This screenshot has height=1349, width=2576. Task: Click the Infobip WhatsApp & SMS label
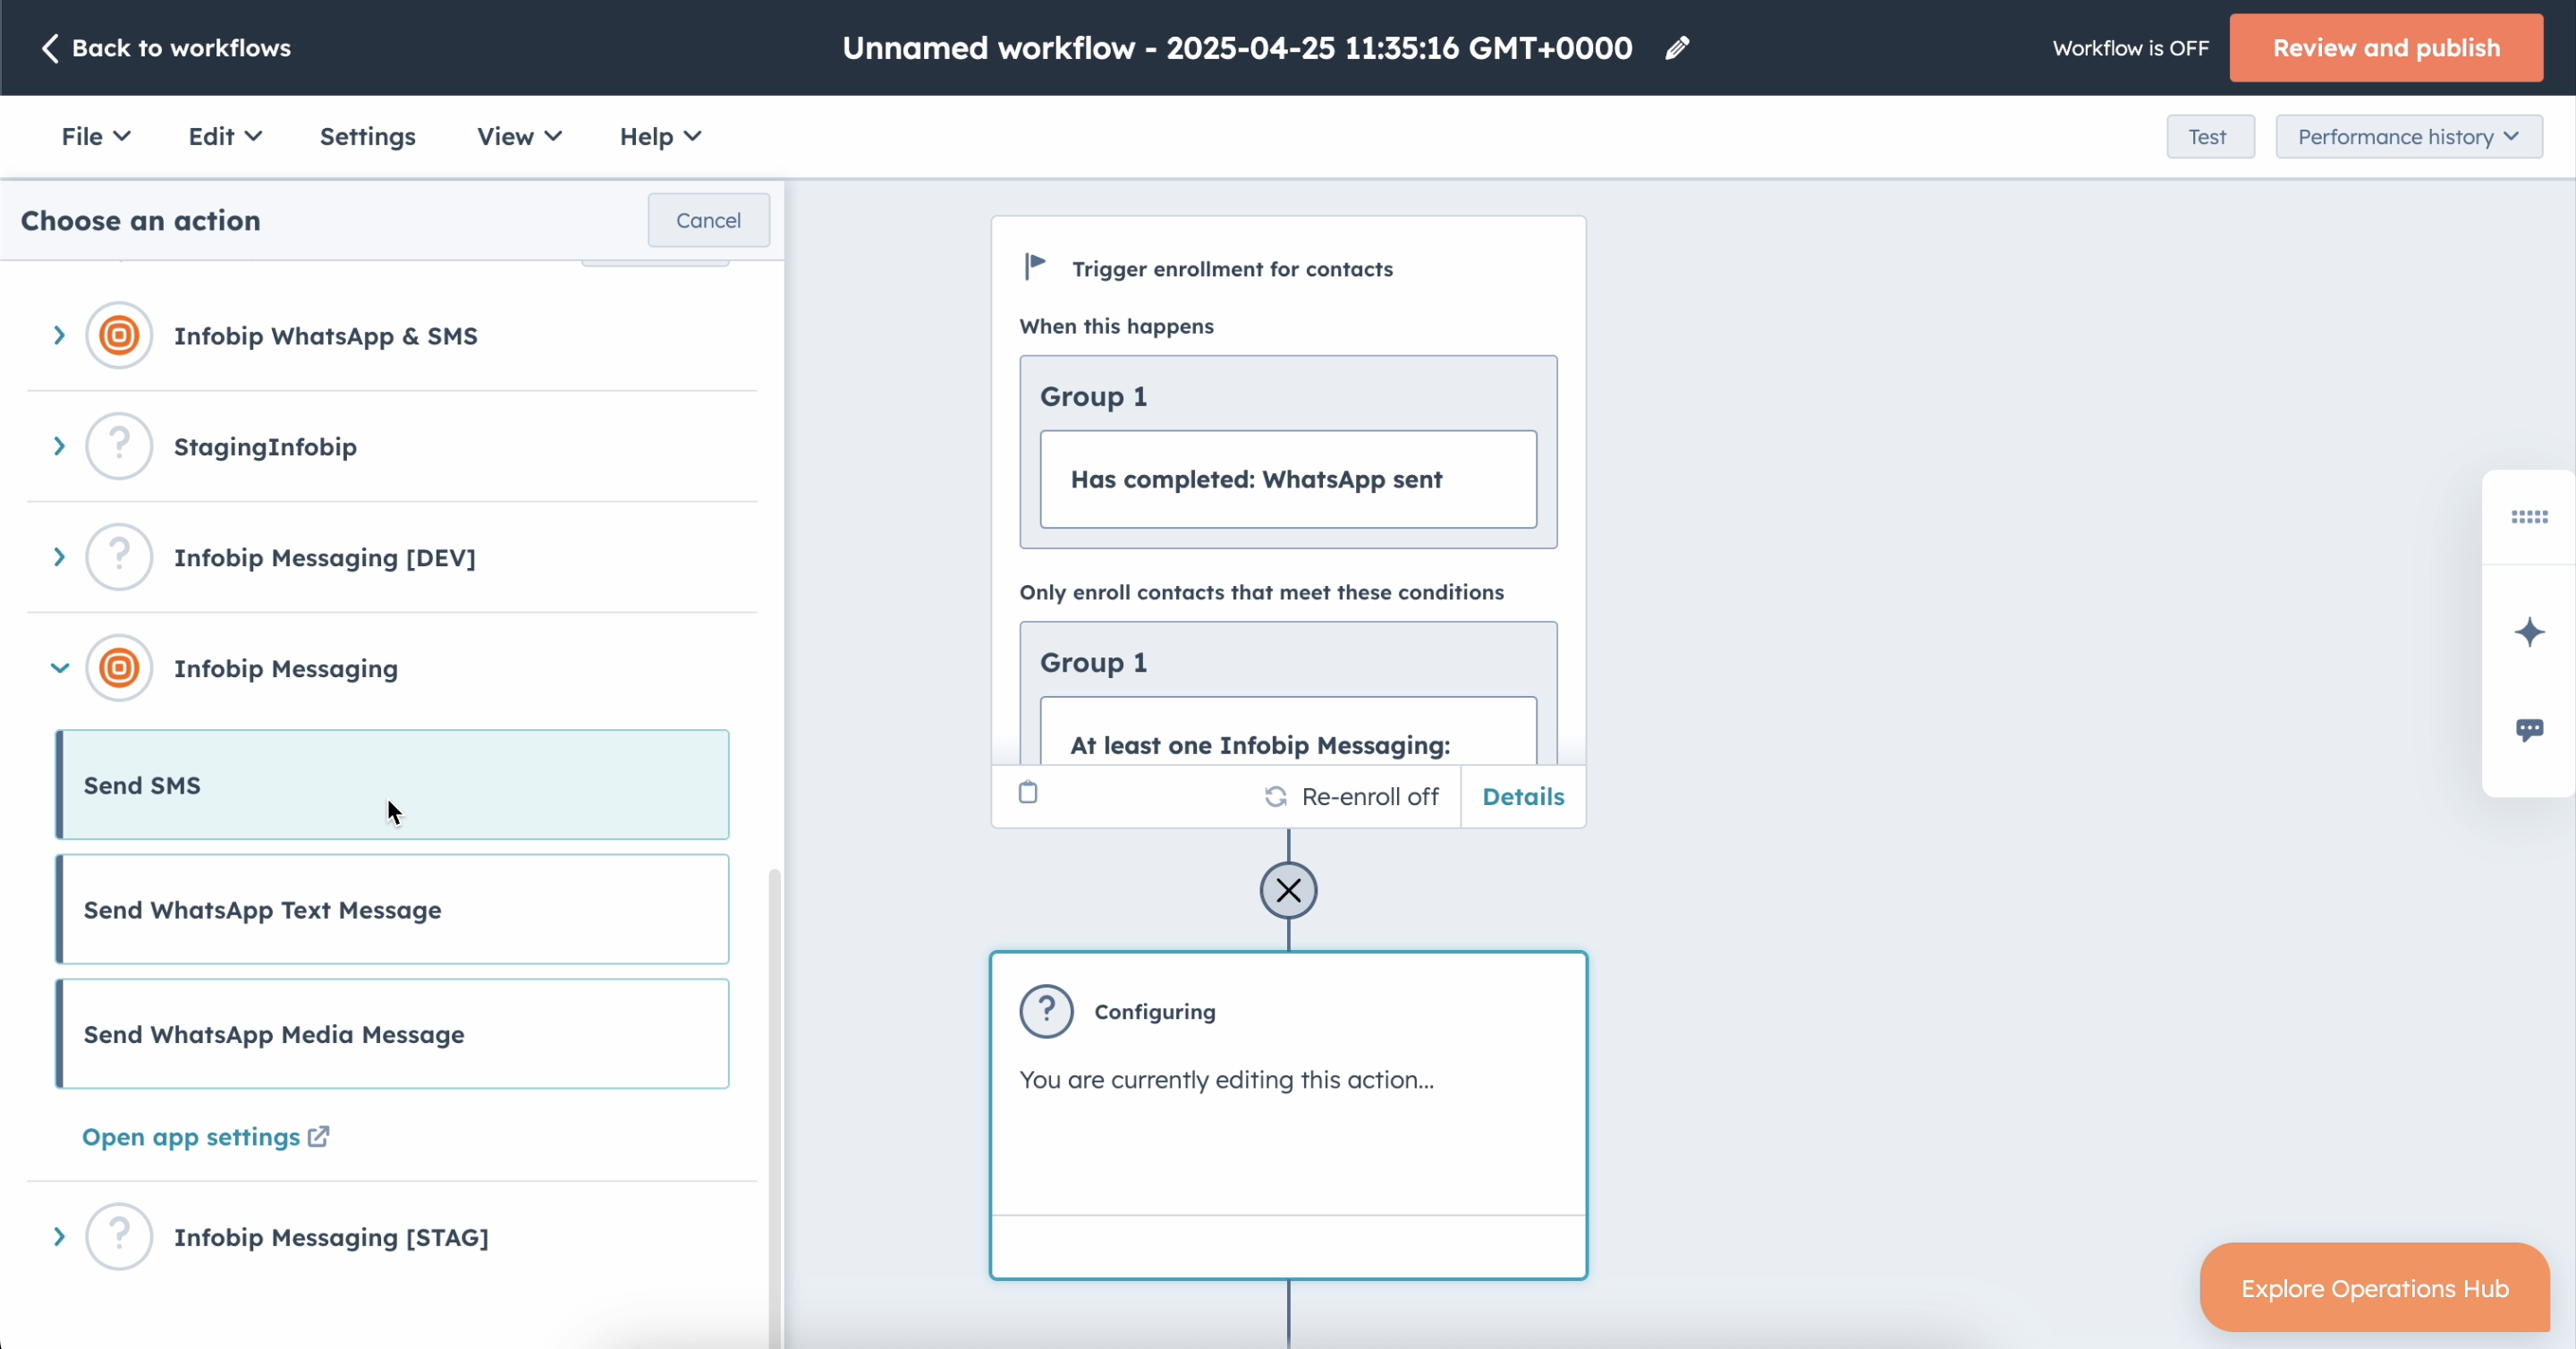click(x=325, y=336)
